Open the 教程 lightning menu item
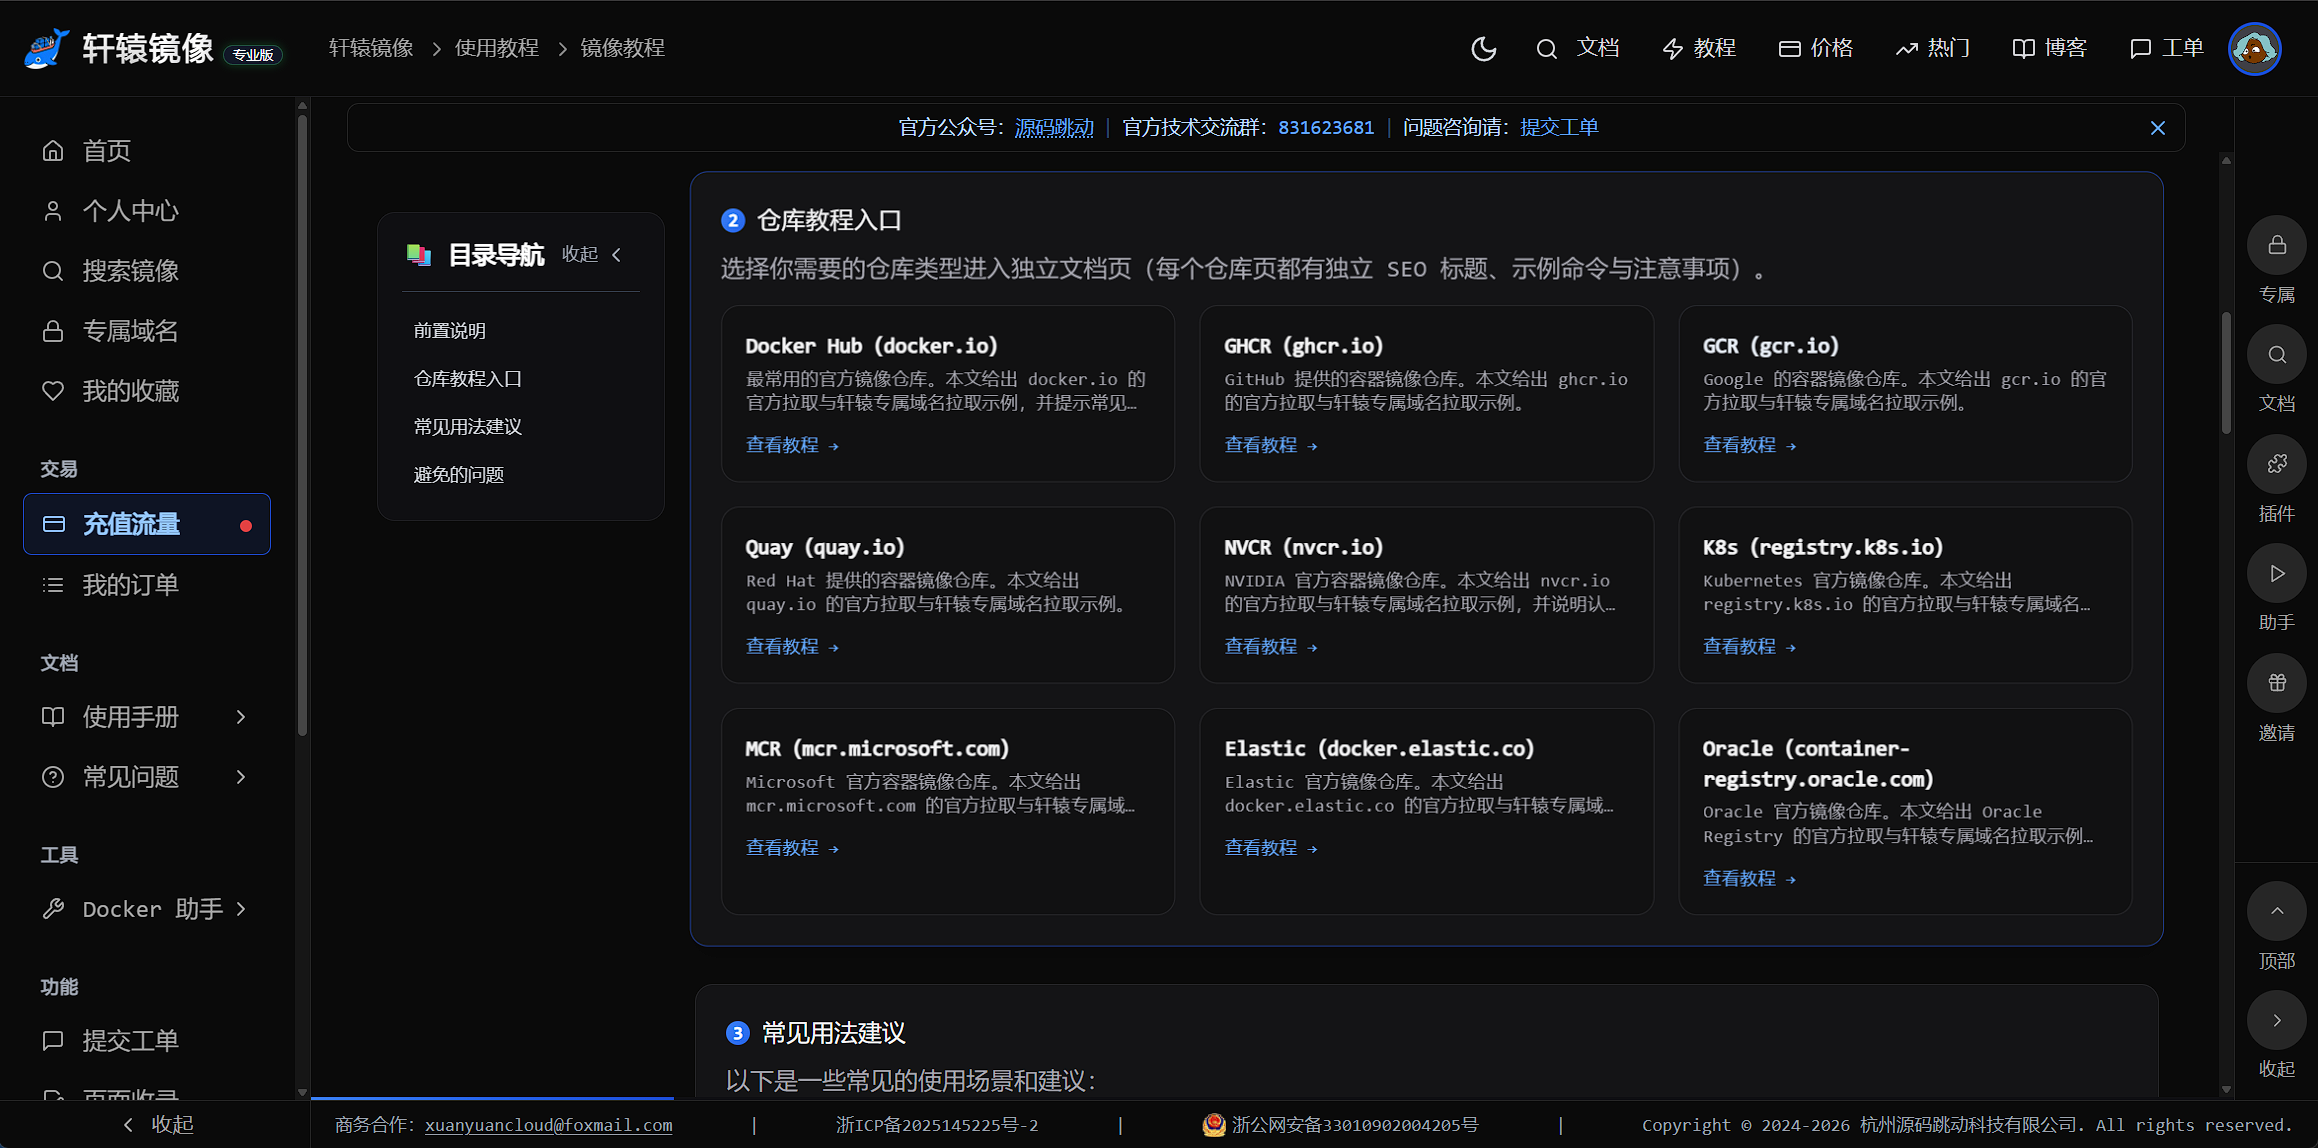The height and width of the screenshot is (1148, 2318). tap(1698, 48)
